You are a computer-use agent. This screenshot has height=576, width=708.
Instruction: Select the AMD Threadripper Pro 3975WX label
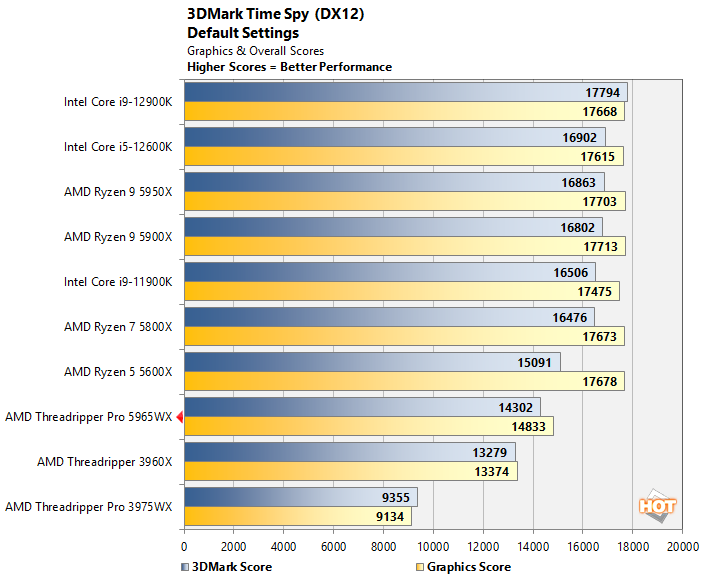click(88, 507)
